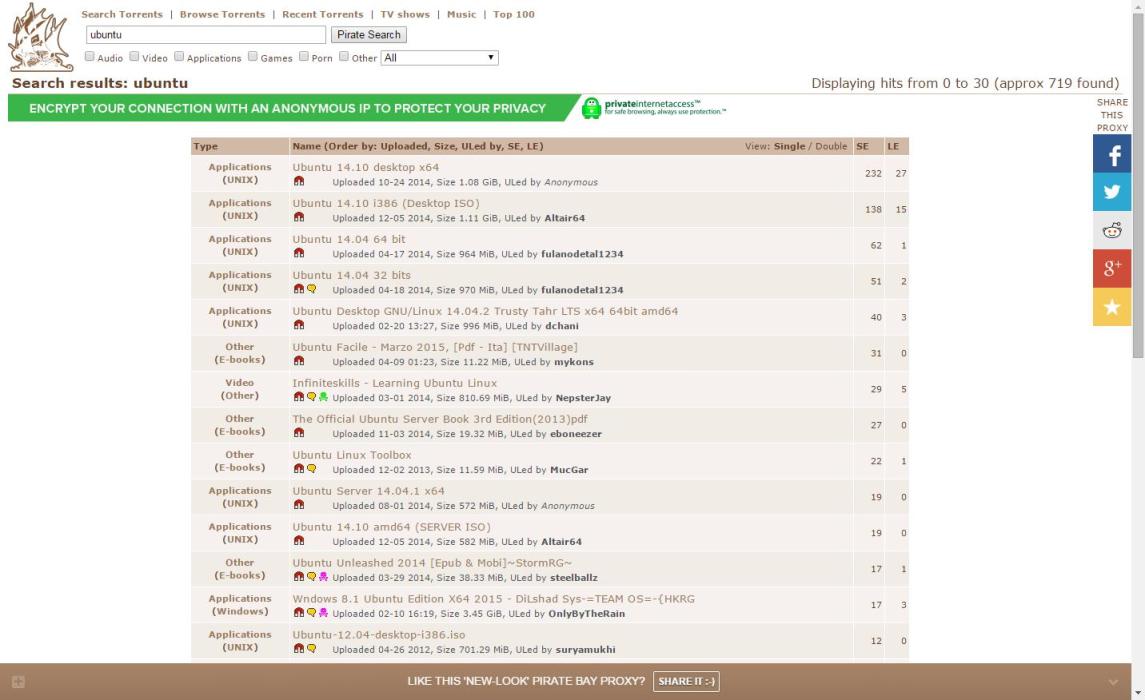Open Music menu link
The width and height of the screenshot is (1145, 700).
click(x=462, y=15)
